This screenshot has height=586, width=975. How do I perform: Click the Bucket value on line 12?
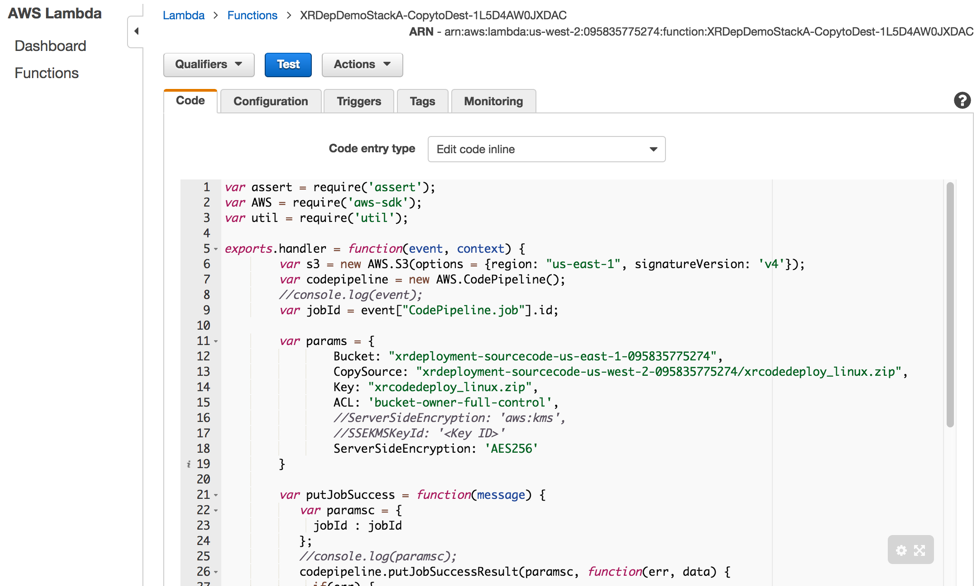point(553,356)
